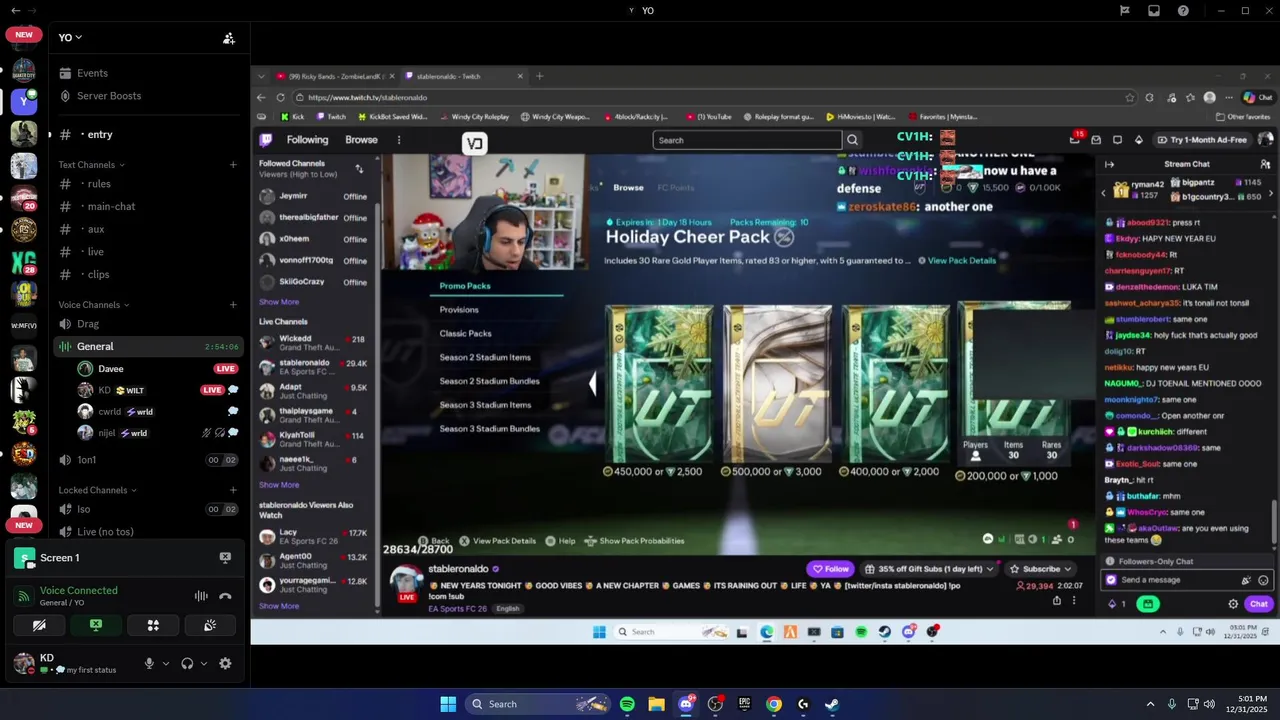Collapse the Voice Channels category

click(x=93, y=305)
